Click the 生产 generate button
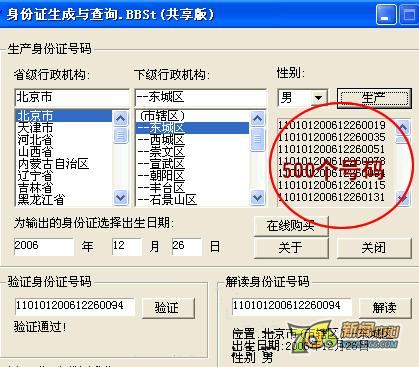This screenshot has height=367, width=419. pyautogui.click(x=374, y=98)
